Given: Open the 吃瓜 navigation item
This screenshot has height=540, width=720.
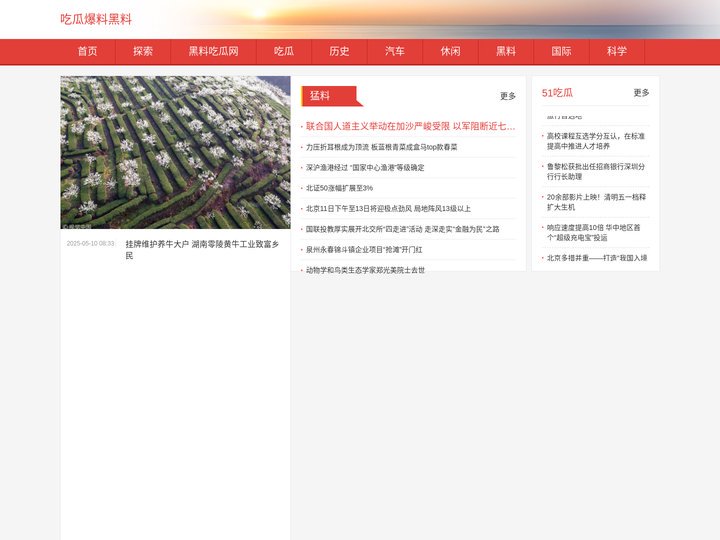Looking at the screenshot, I should point(284,51).
